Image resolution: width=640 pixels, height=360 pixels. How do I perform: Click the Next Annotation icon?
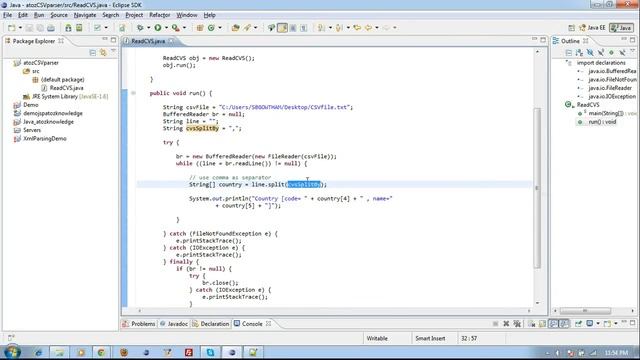tap(322, 28)
